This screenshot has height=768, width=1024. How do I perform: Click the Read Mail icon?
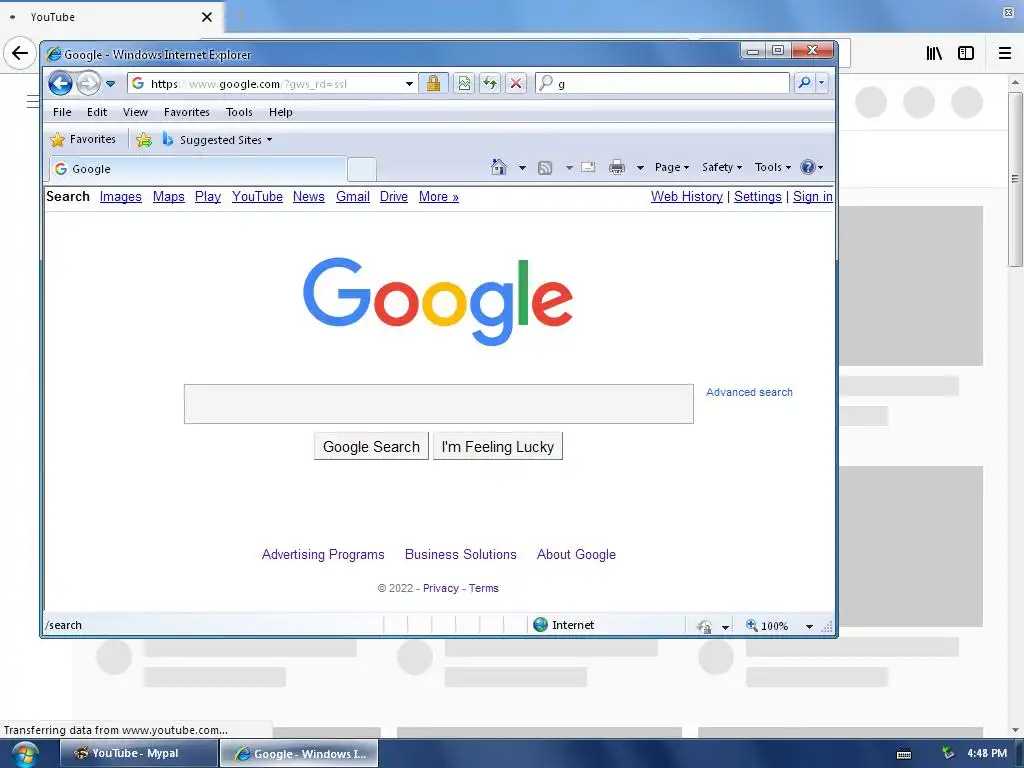tap(588, 167)
